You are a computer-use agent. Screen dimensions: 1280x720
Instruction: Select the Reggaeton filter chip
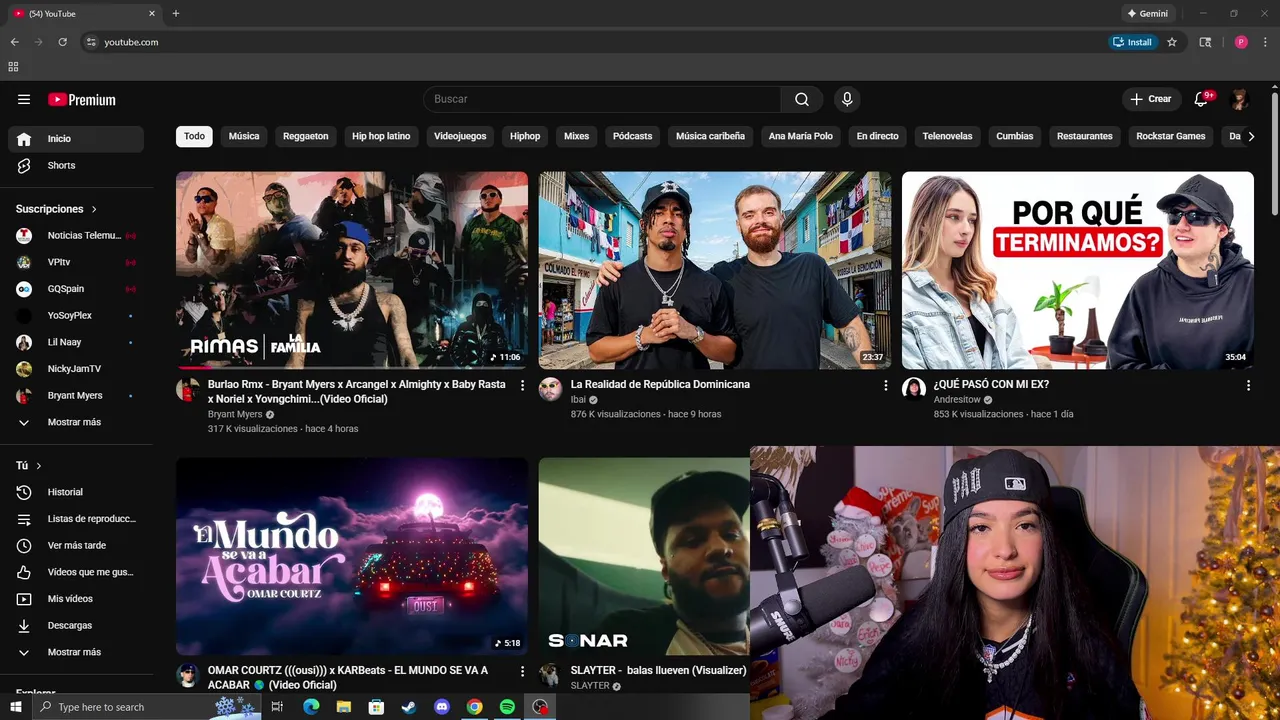point(306,136)
